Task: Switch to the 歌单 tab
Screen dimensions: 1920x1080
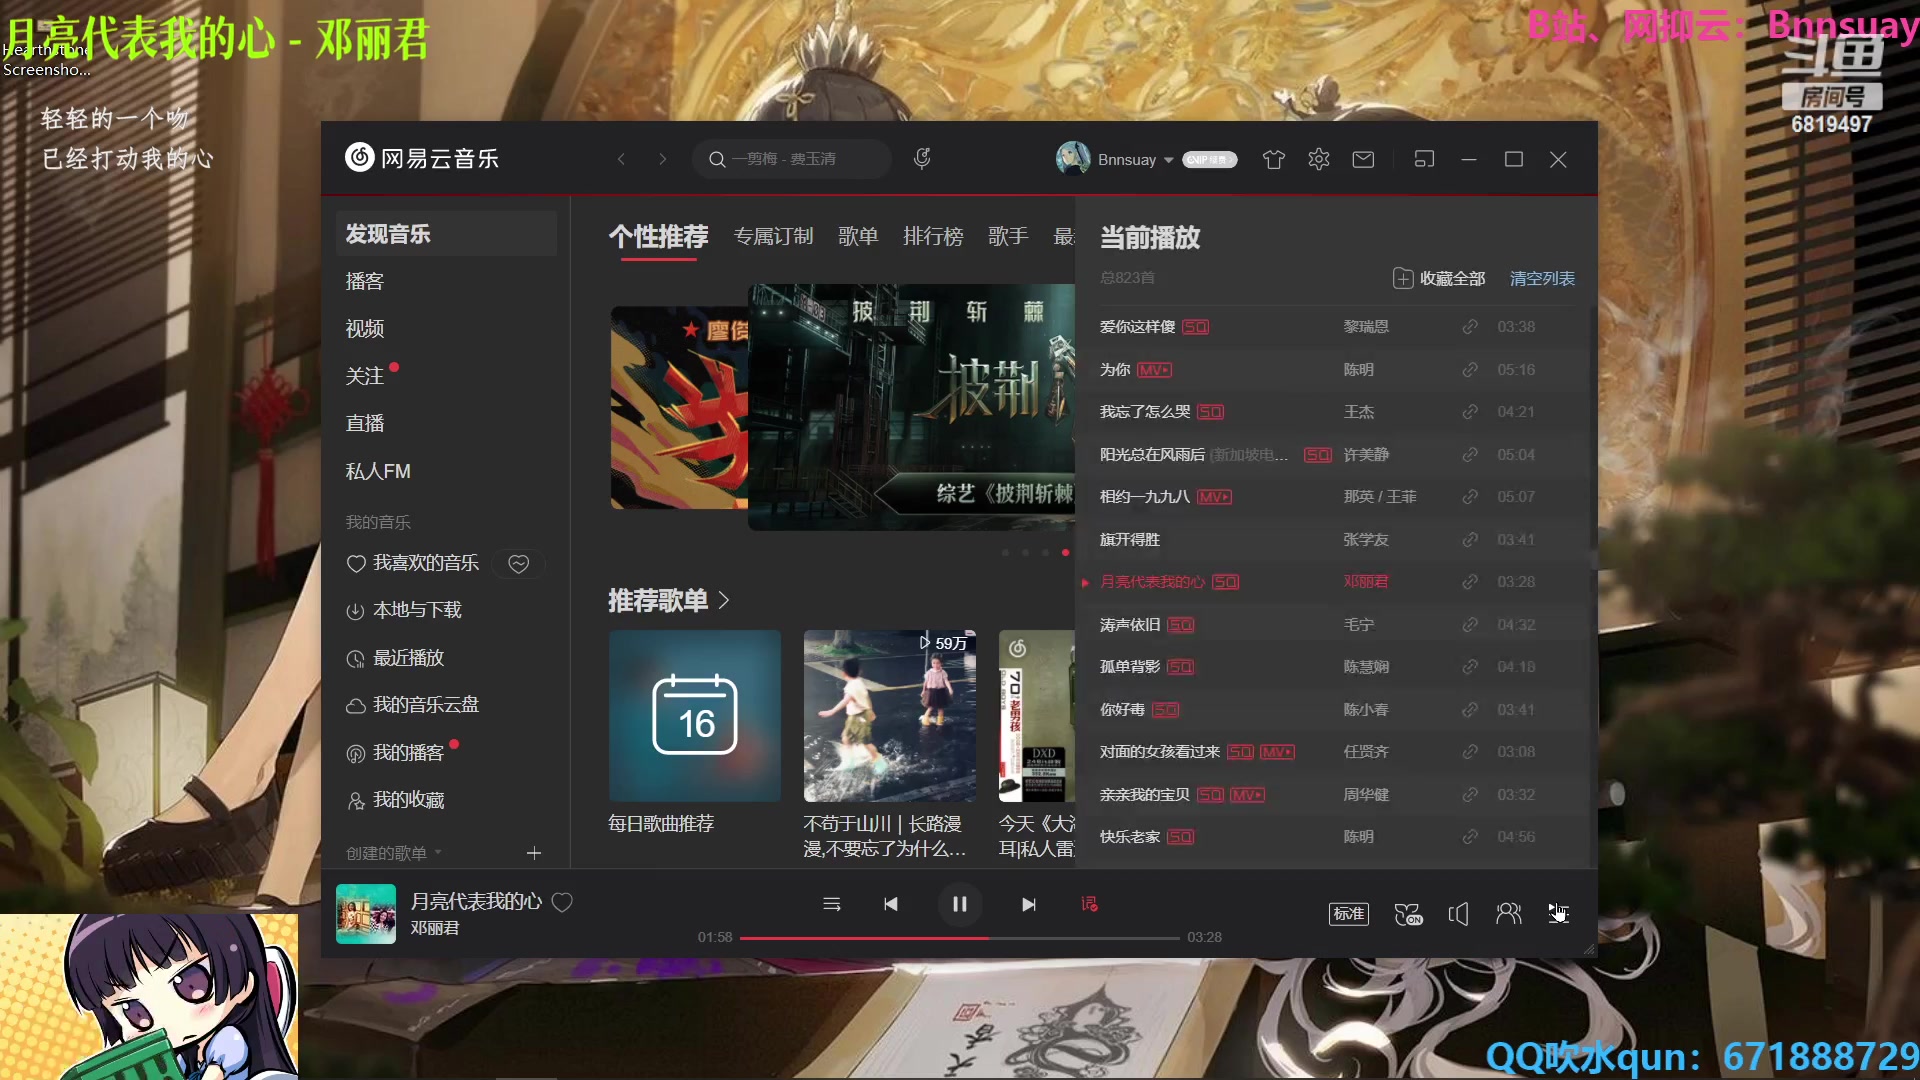Action: pos(858,237)
